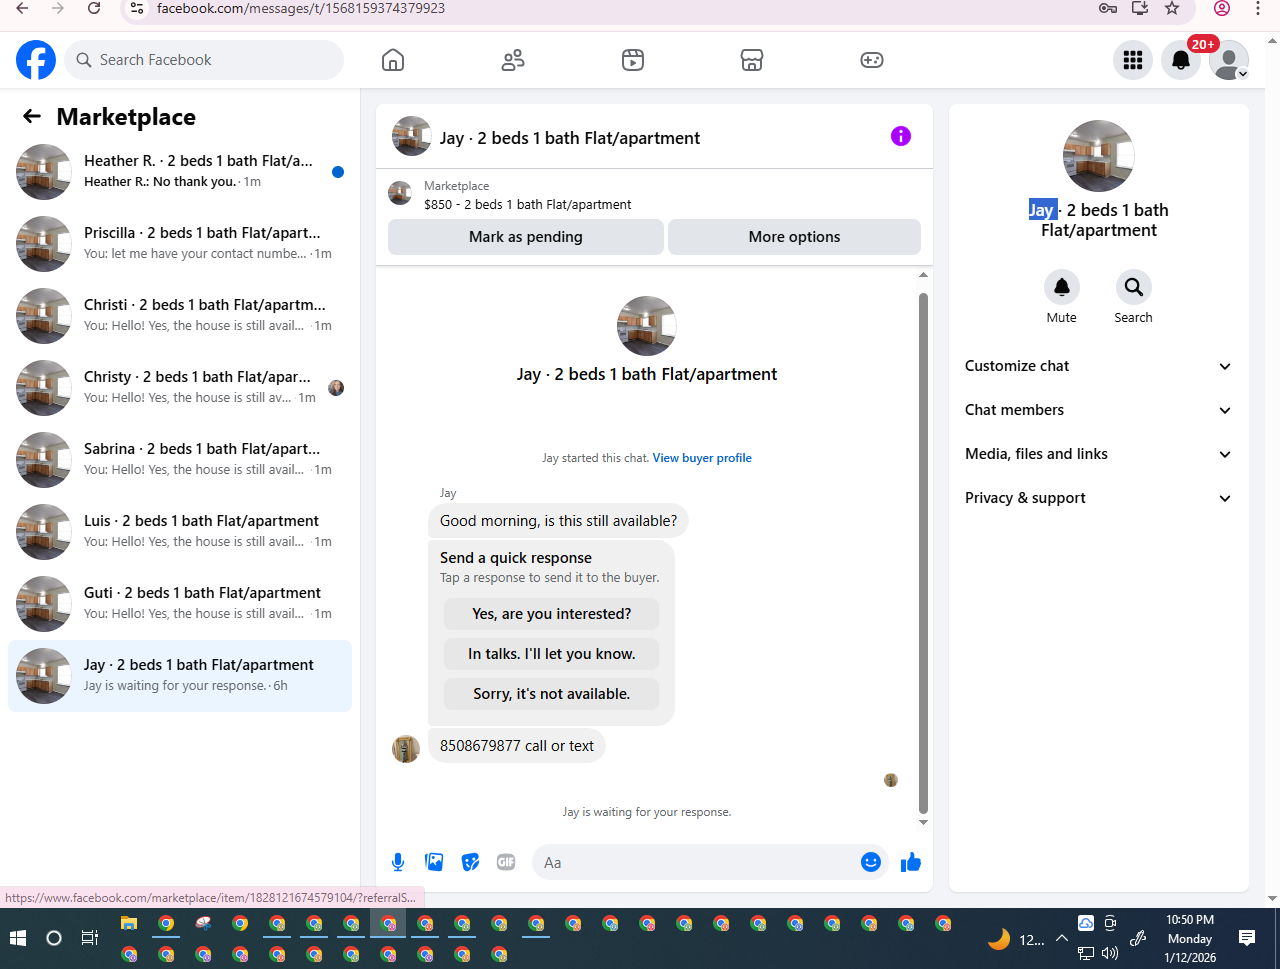Click the sender avatar beside the phone number message

[406, 749]
